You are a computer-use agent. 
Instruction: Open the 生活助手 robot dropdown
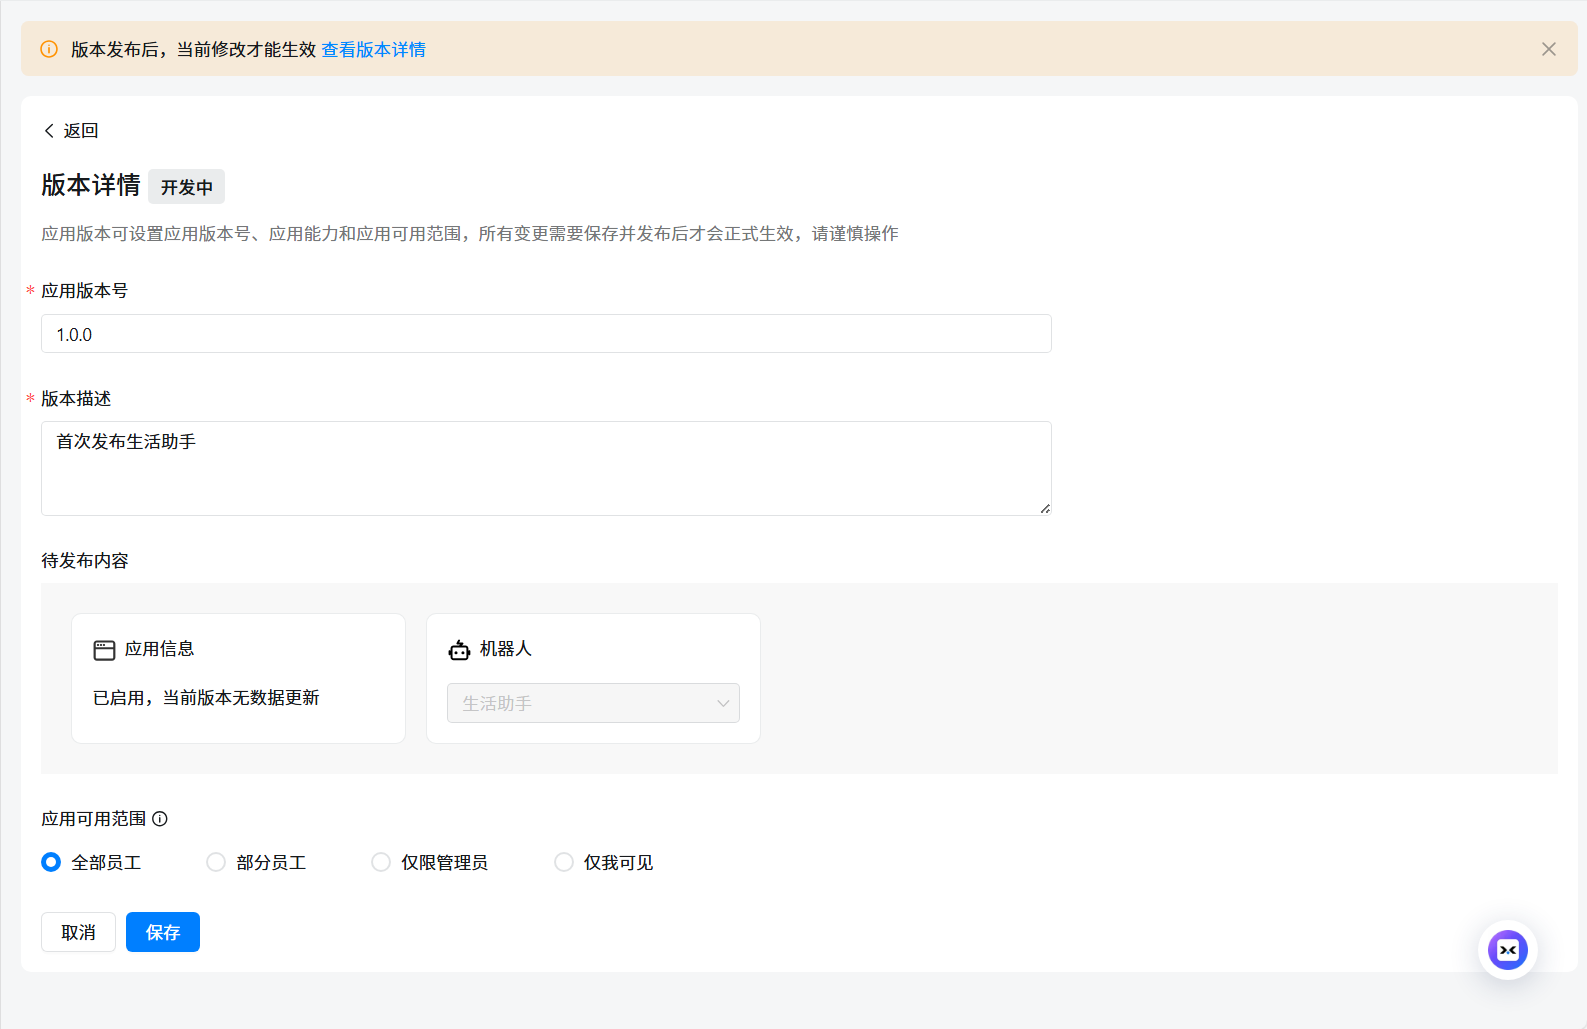[580, 703]
